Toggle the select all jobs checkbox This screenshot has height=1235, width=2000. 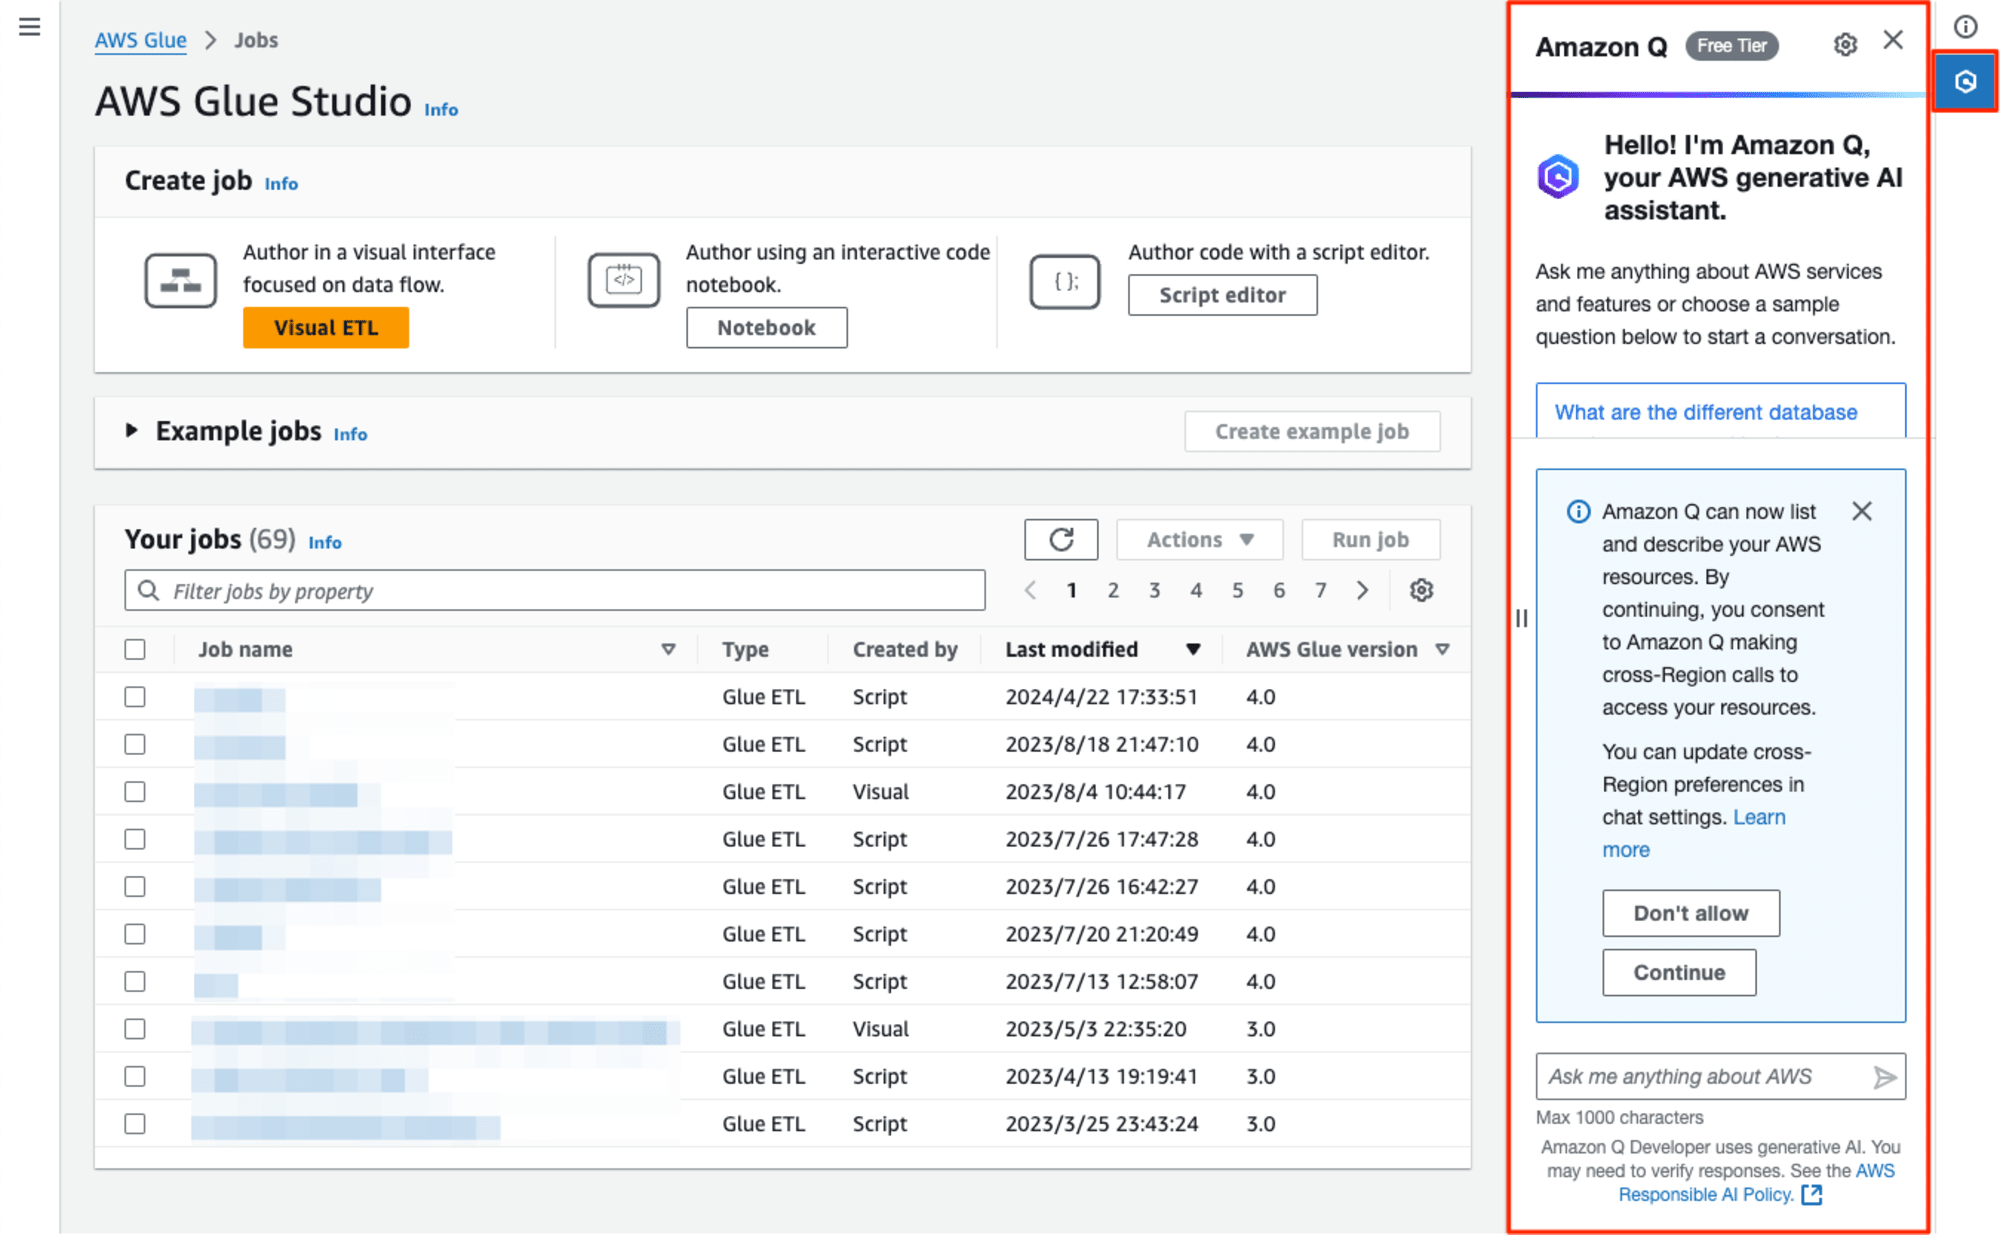coord(135,649)
